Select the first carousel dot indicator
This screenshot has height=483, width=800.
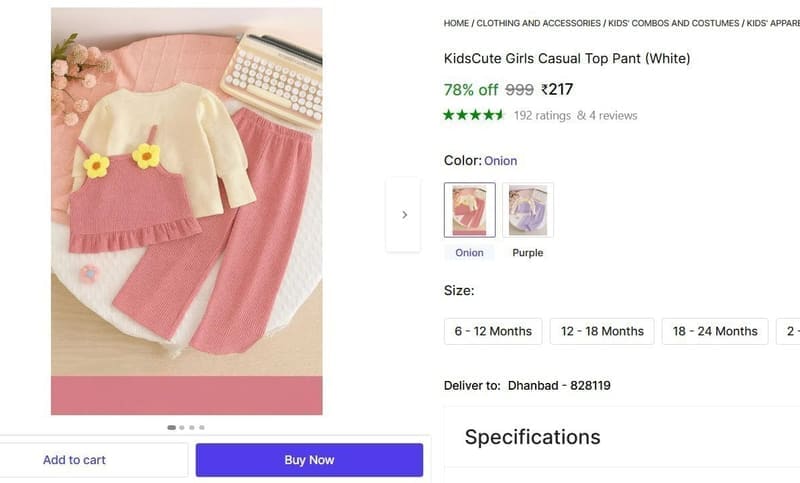click(171, 427)
